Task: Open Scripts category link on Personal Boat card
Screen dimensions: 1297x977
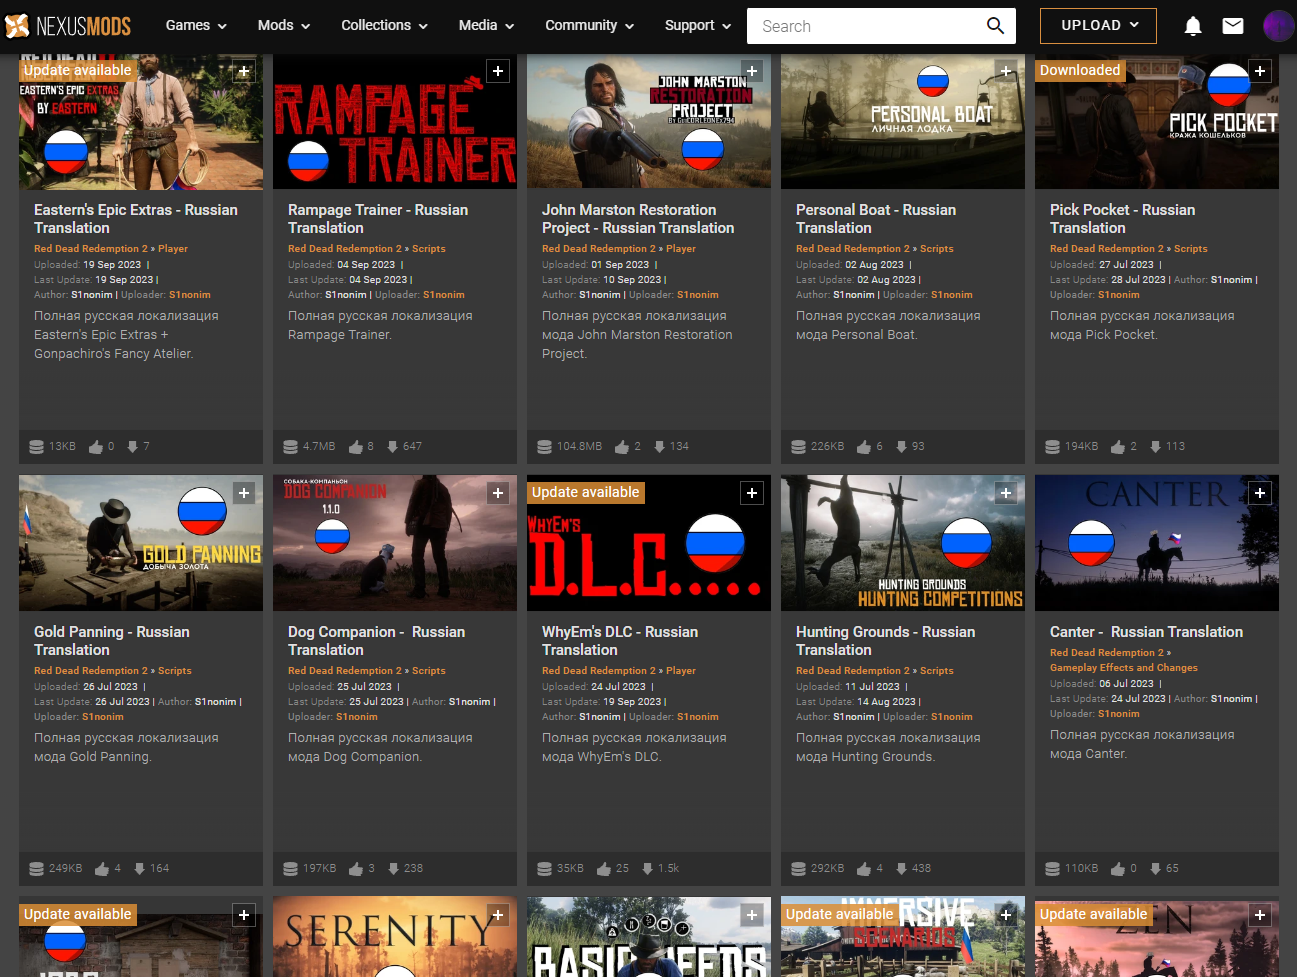Action: point(937,249)
